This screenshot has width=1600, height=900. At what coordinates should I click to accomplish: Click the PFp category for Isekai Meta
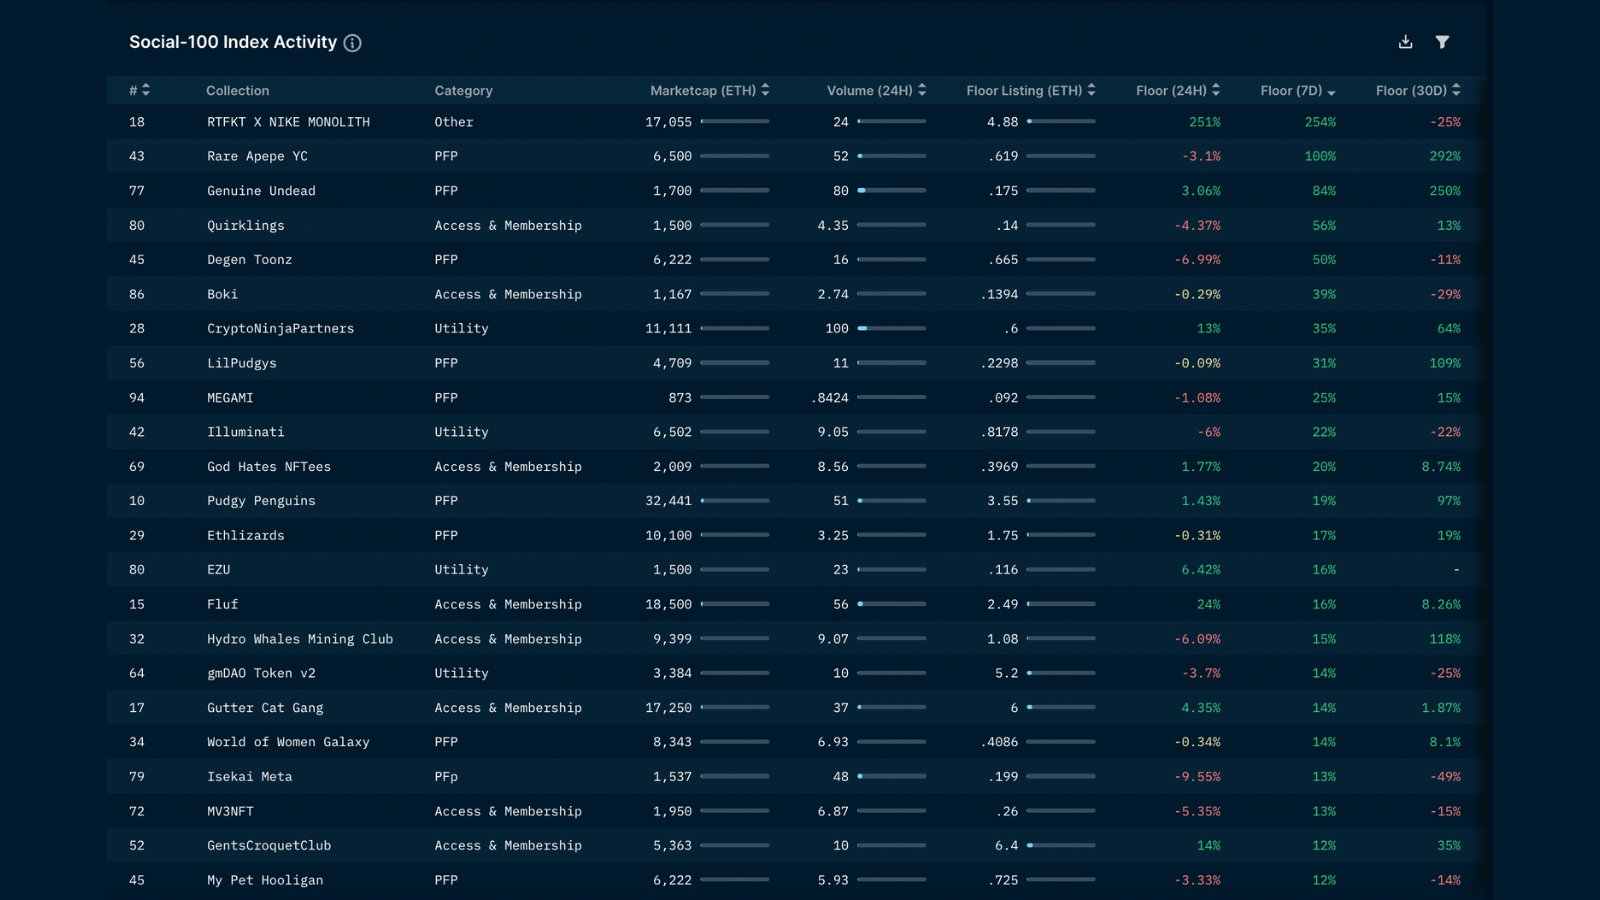coord(446,777)
